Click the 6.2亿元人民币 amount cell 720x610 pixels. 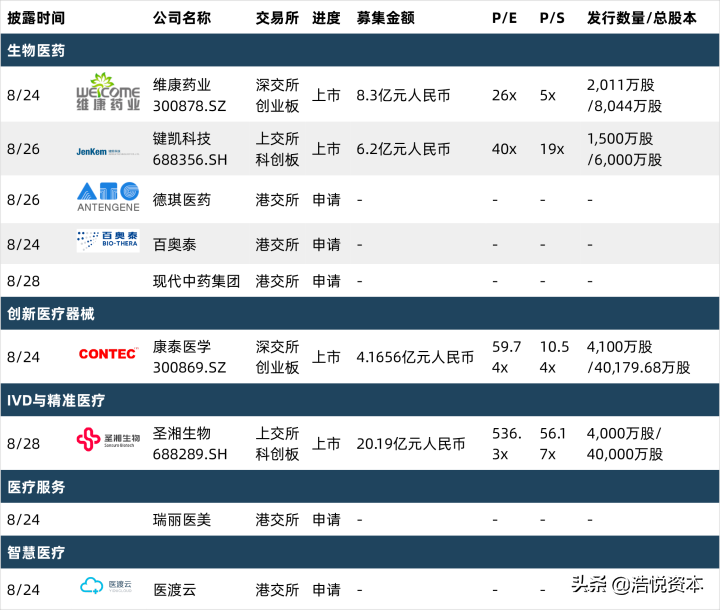(x=403, y=149)
